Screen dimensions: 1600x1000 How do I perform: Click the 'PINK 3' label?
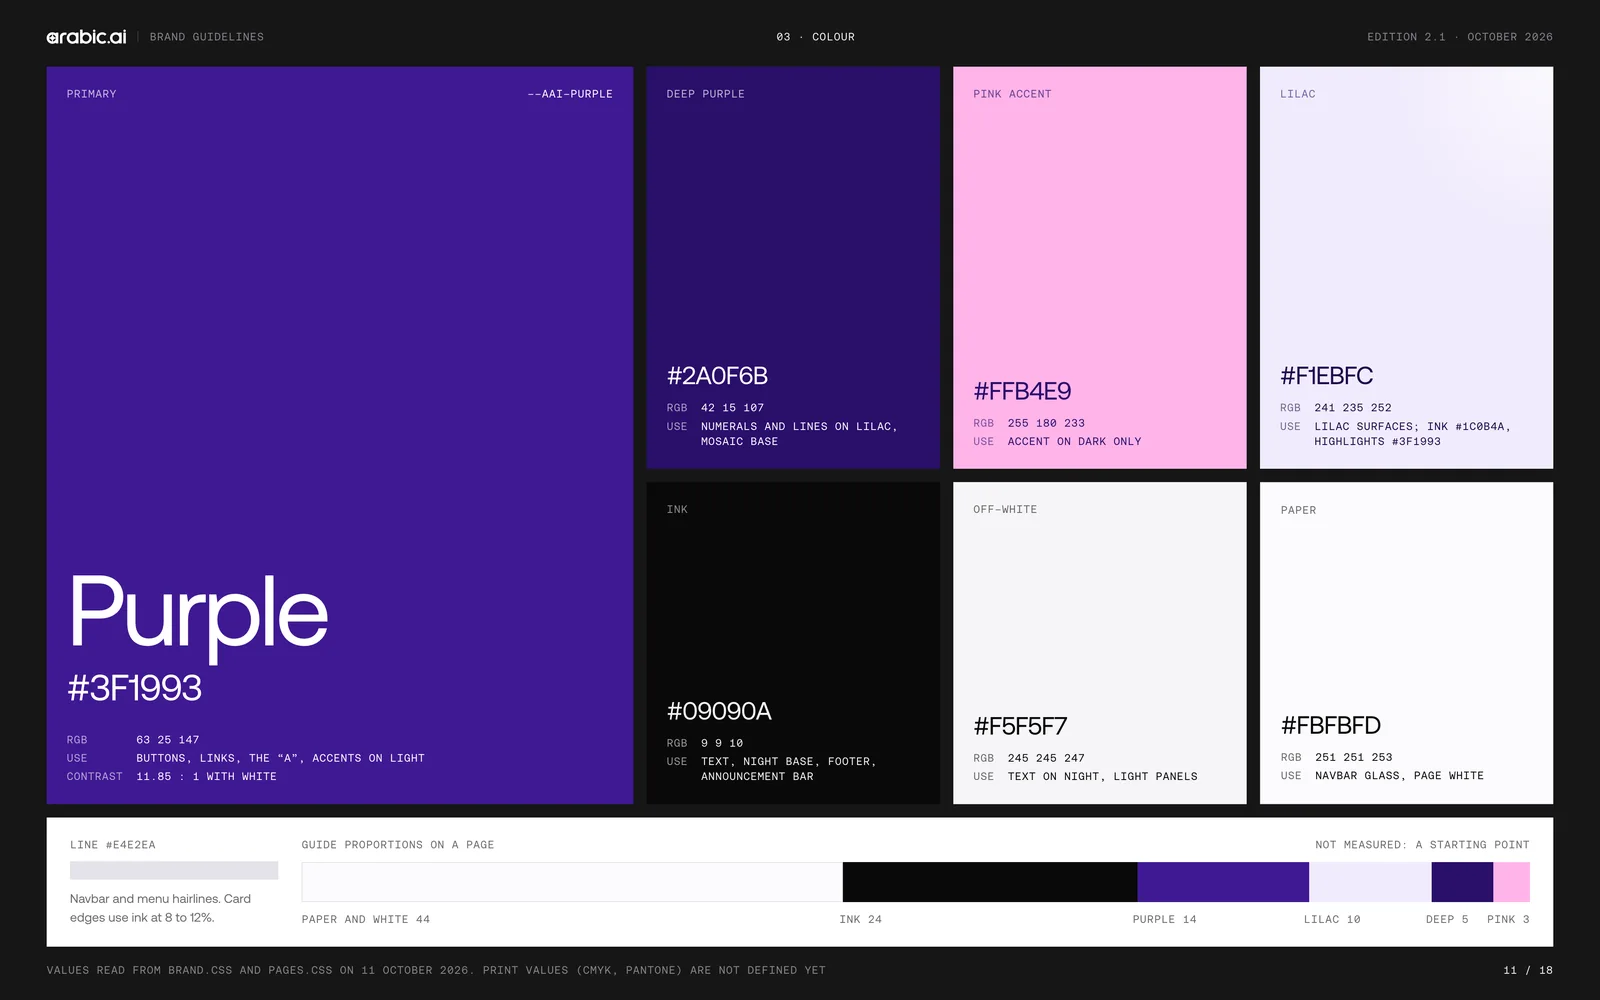[x=1508, y=920]
